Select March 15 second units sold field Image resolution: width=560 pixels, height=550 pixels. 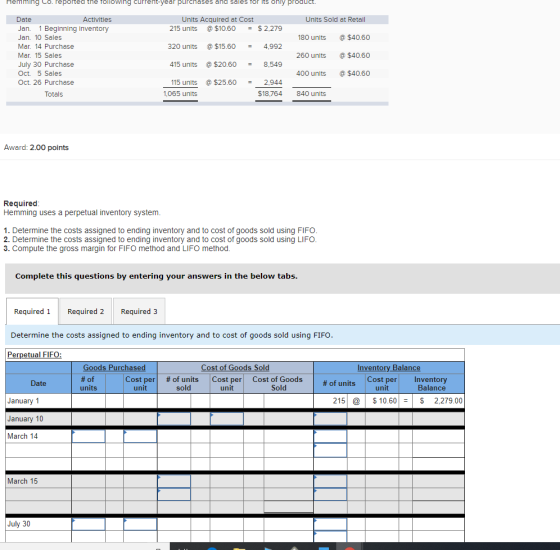pyautogui.click(x=174, y=495)
